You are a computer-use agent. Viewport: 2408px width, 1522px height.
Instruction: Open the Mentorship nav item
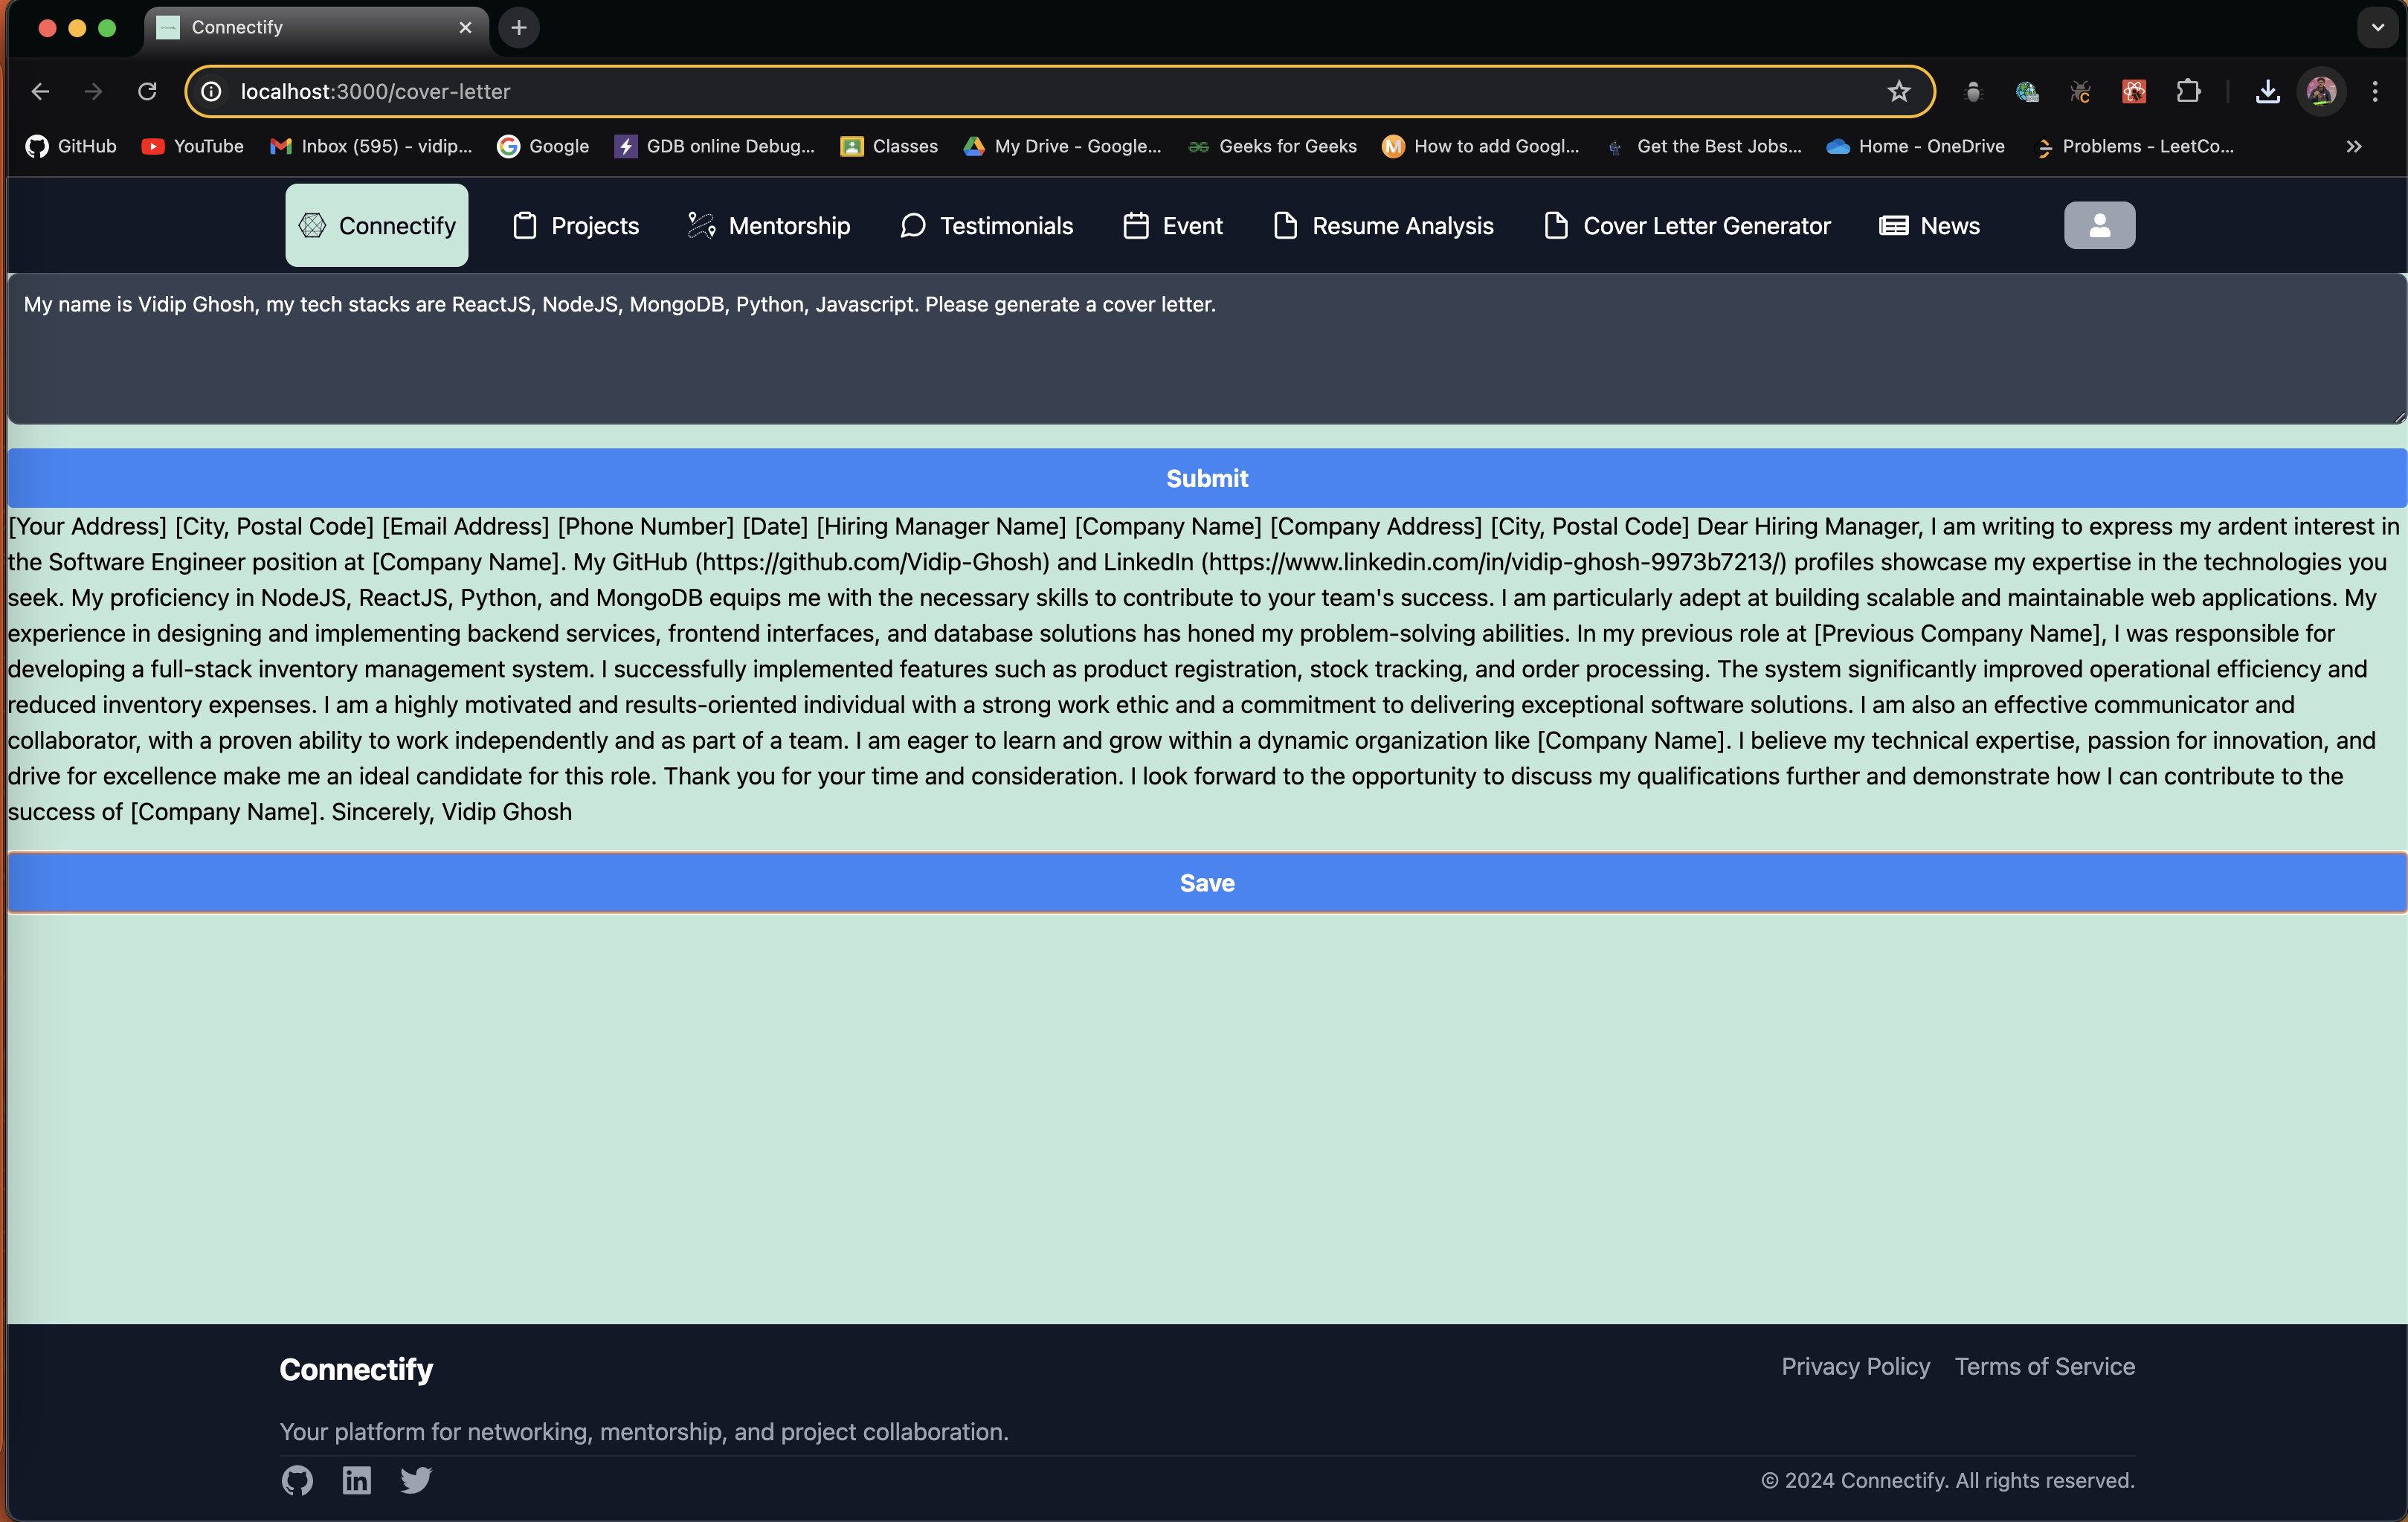[769, 226]
